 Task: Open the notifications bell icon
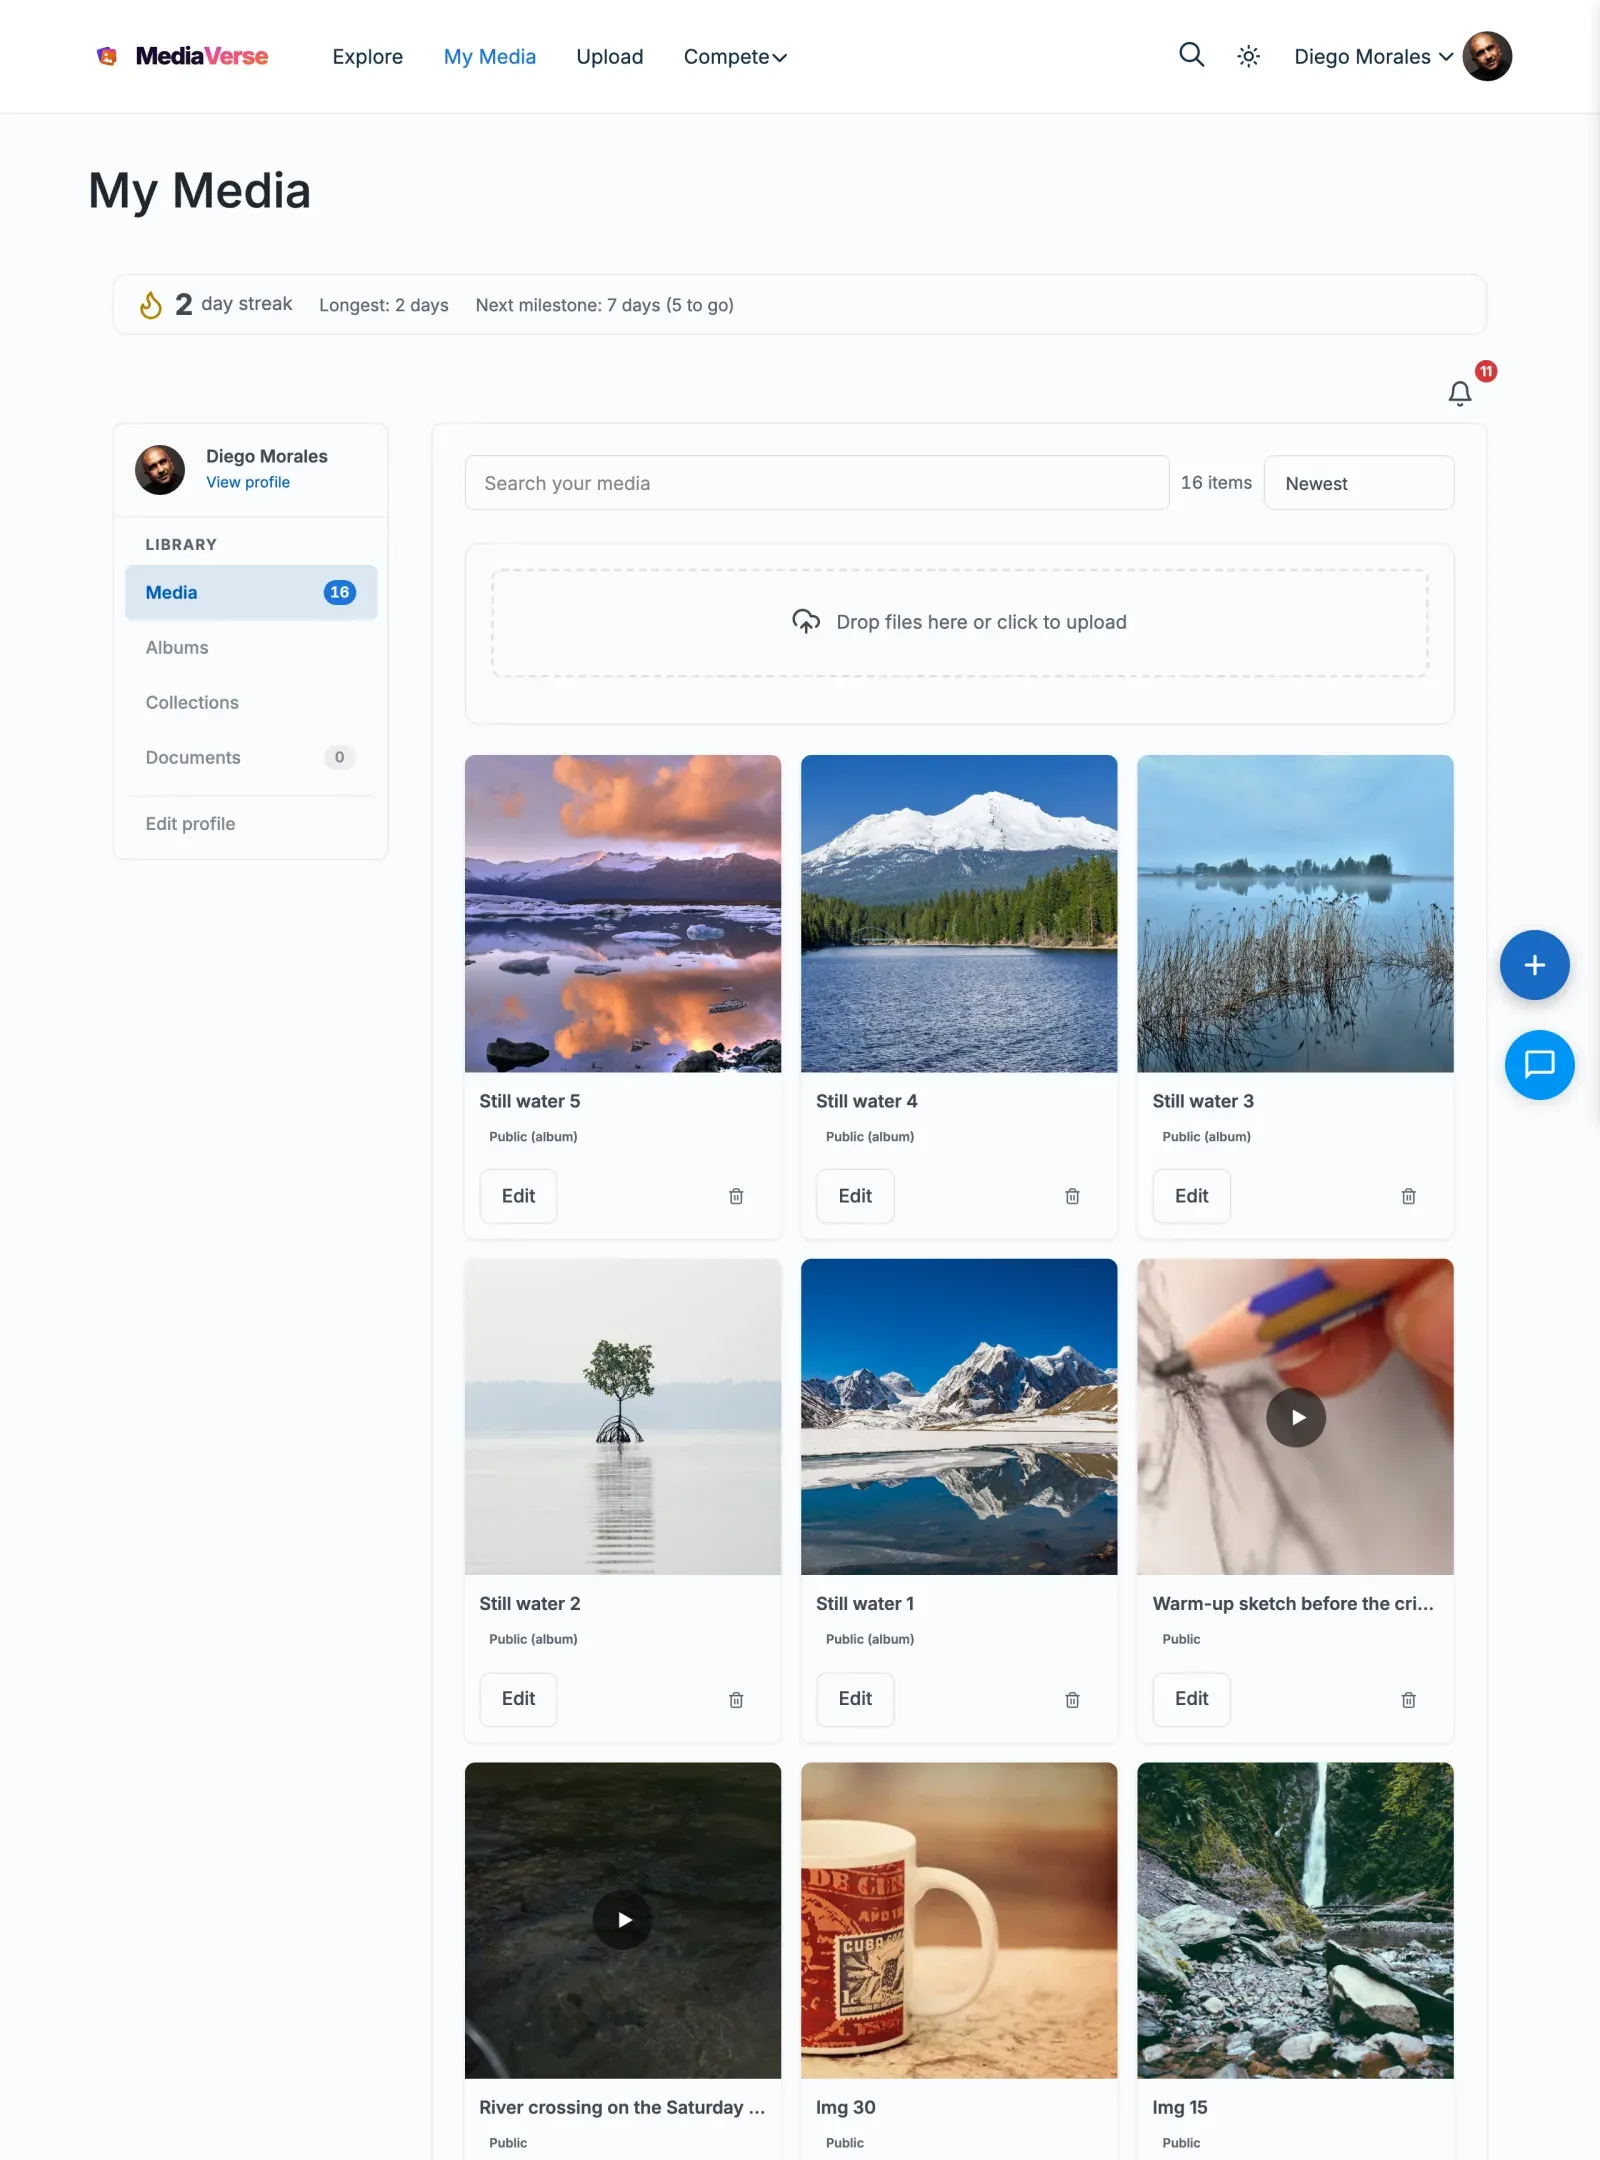pyautogui.click(x=1459, y=393)
